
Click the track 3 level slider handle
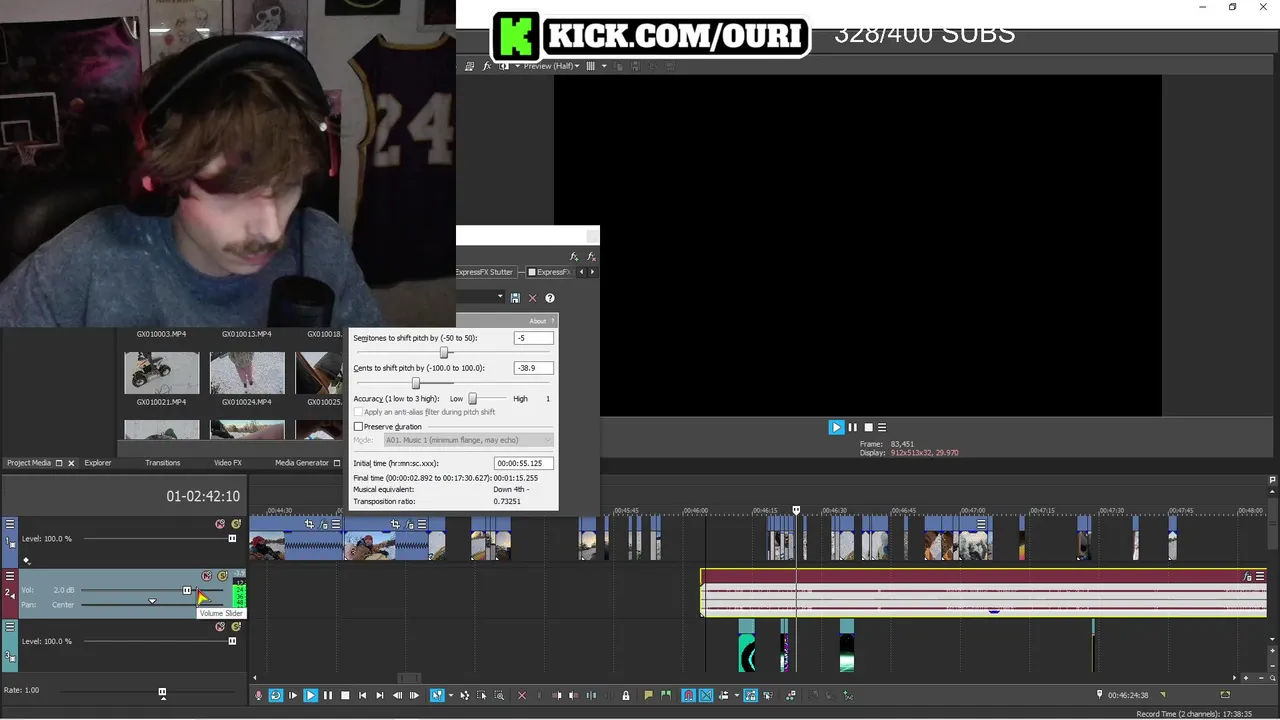pyautogui.click(x=232, y=641)
